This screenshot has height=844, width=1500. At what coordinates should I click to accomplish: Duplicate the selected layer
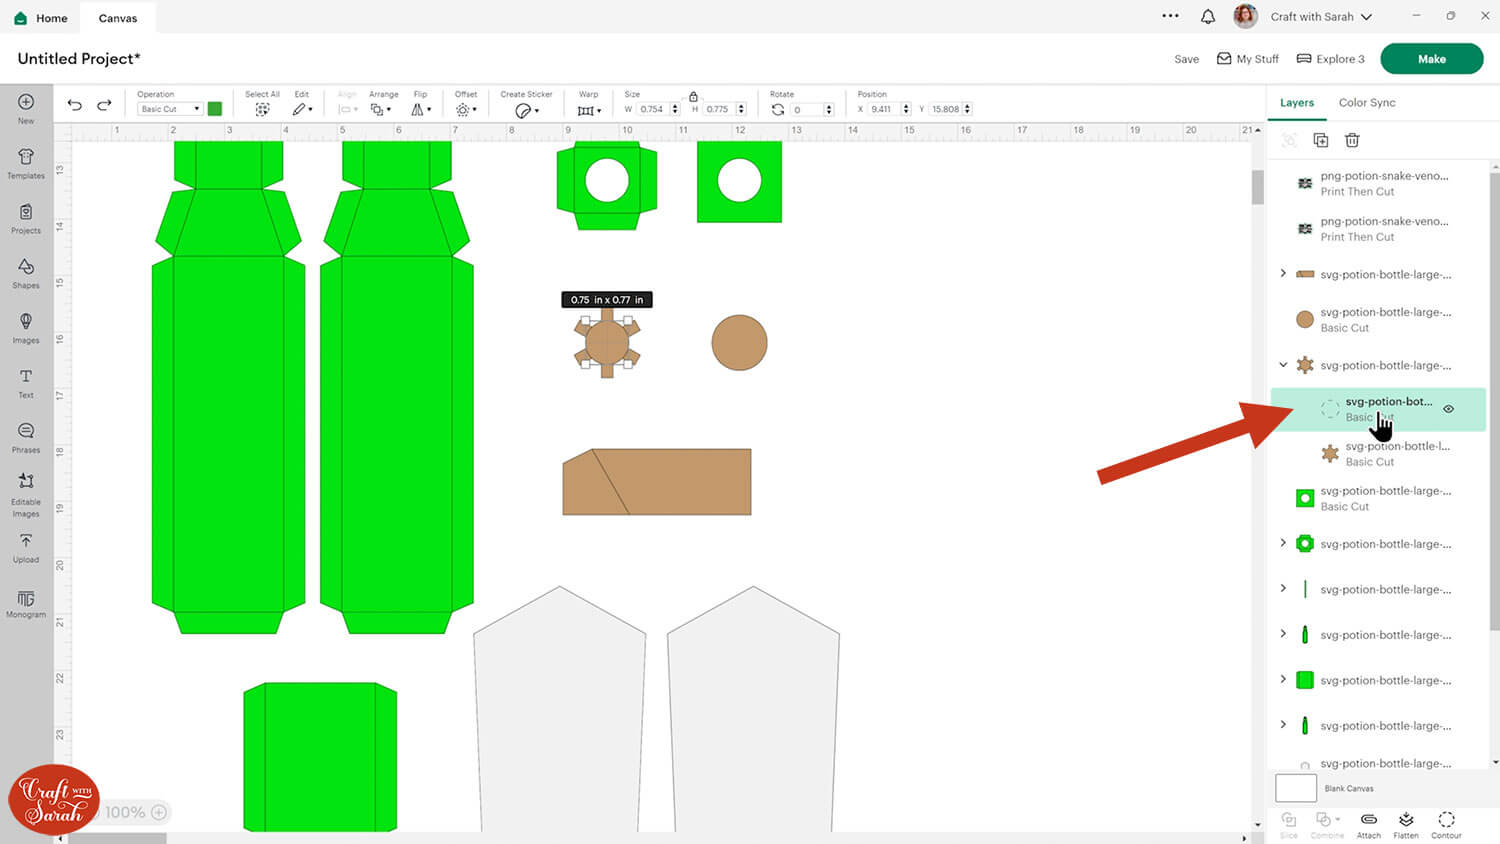pos(1320,141)
